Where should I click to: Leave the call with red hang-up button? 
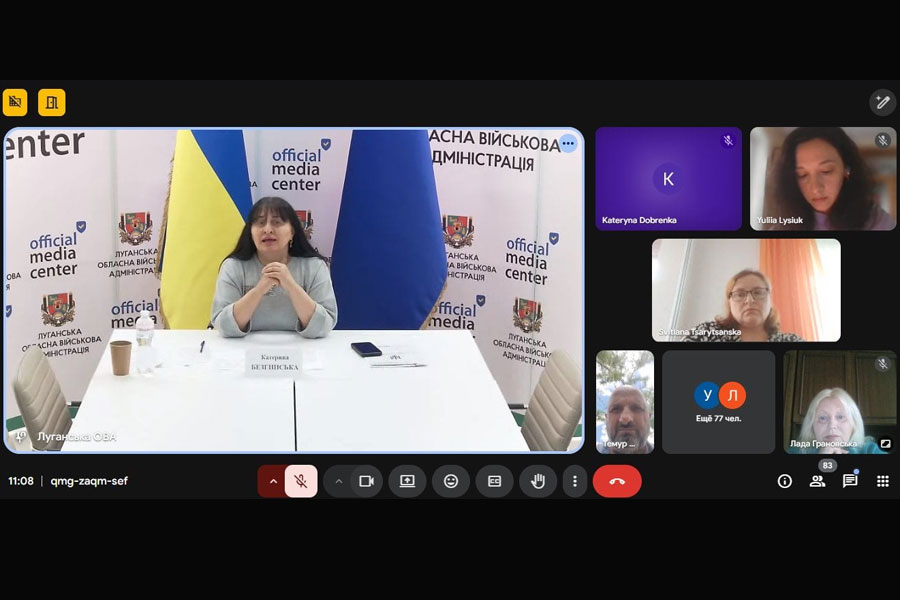coord(617,481)
